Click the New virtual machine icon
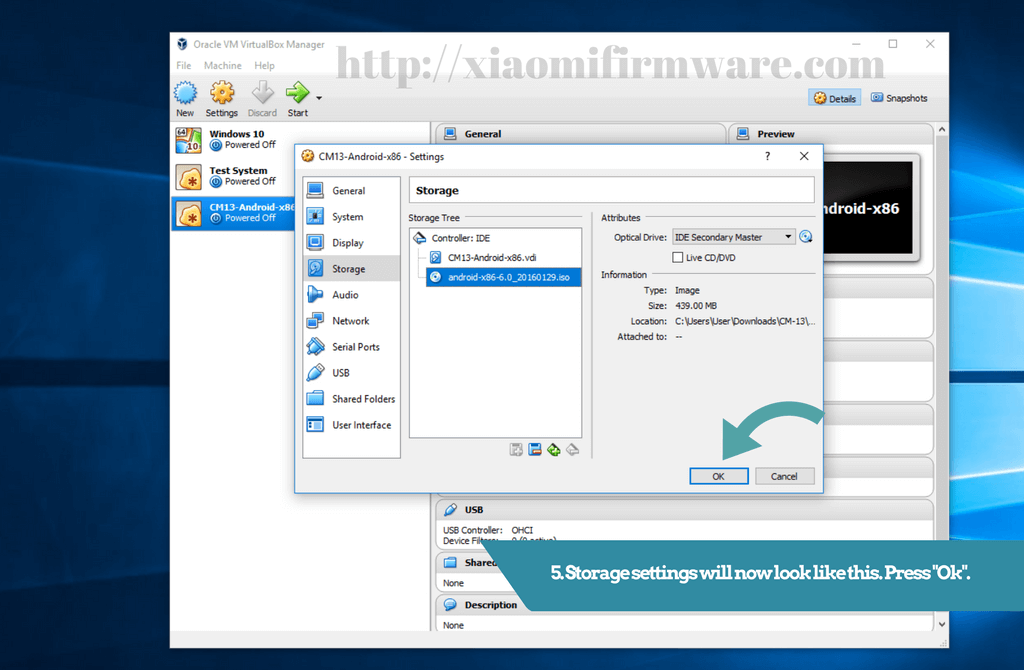 pos(185,99)
